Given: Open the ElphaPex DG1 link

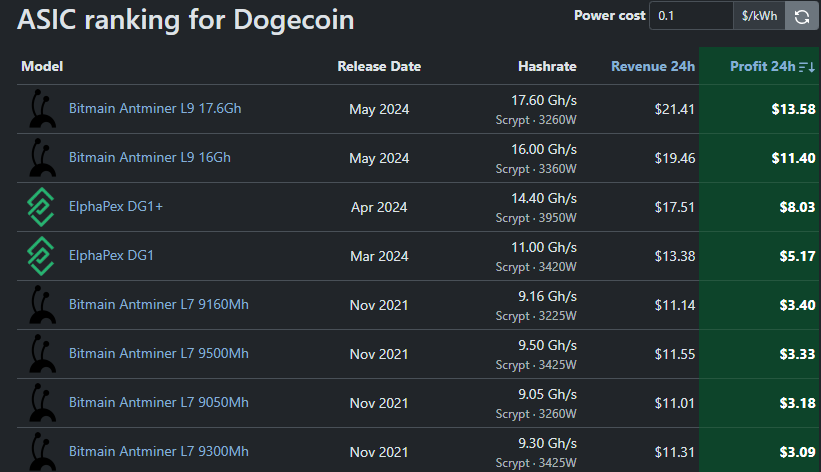Looking at the screenshot, I should coord(111,256).
